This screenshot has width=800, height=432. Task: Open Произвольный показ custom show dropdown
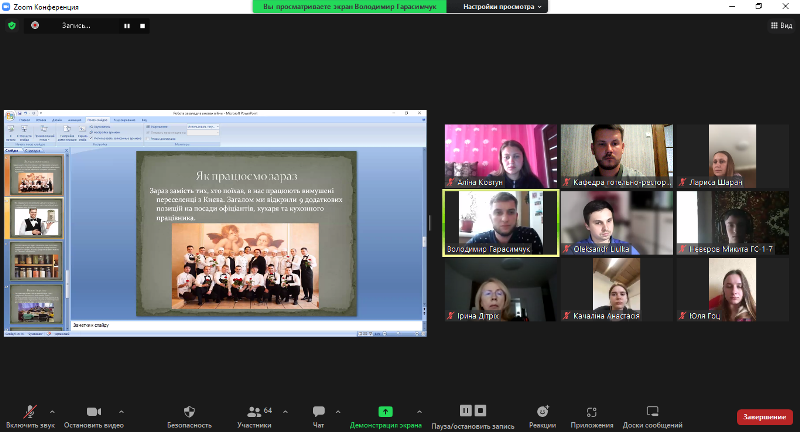coord(44,133)
